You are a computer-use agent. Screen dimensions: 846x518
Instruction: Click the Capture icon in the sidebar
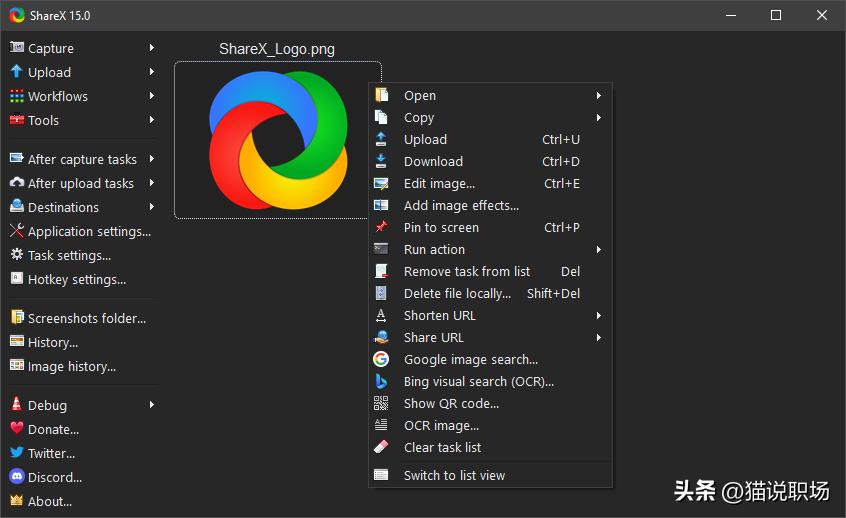pos(17,48)
